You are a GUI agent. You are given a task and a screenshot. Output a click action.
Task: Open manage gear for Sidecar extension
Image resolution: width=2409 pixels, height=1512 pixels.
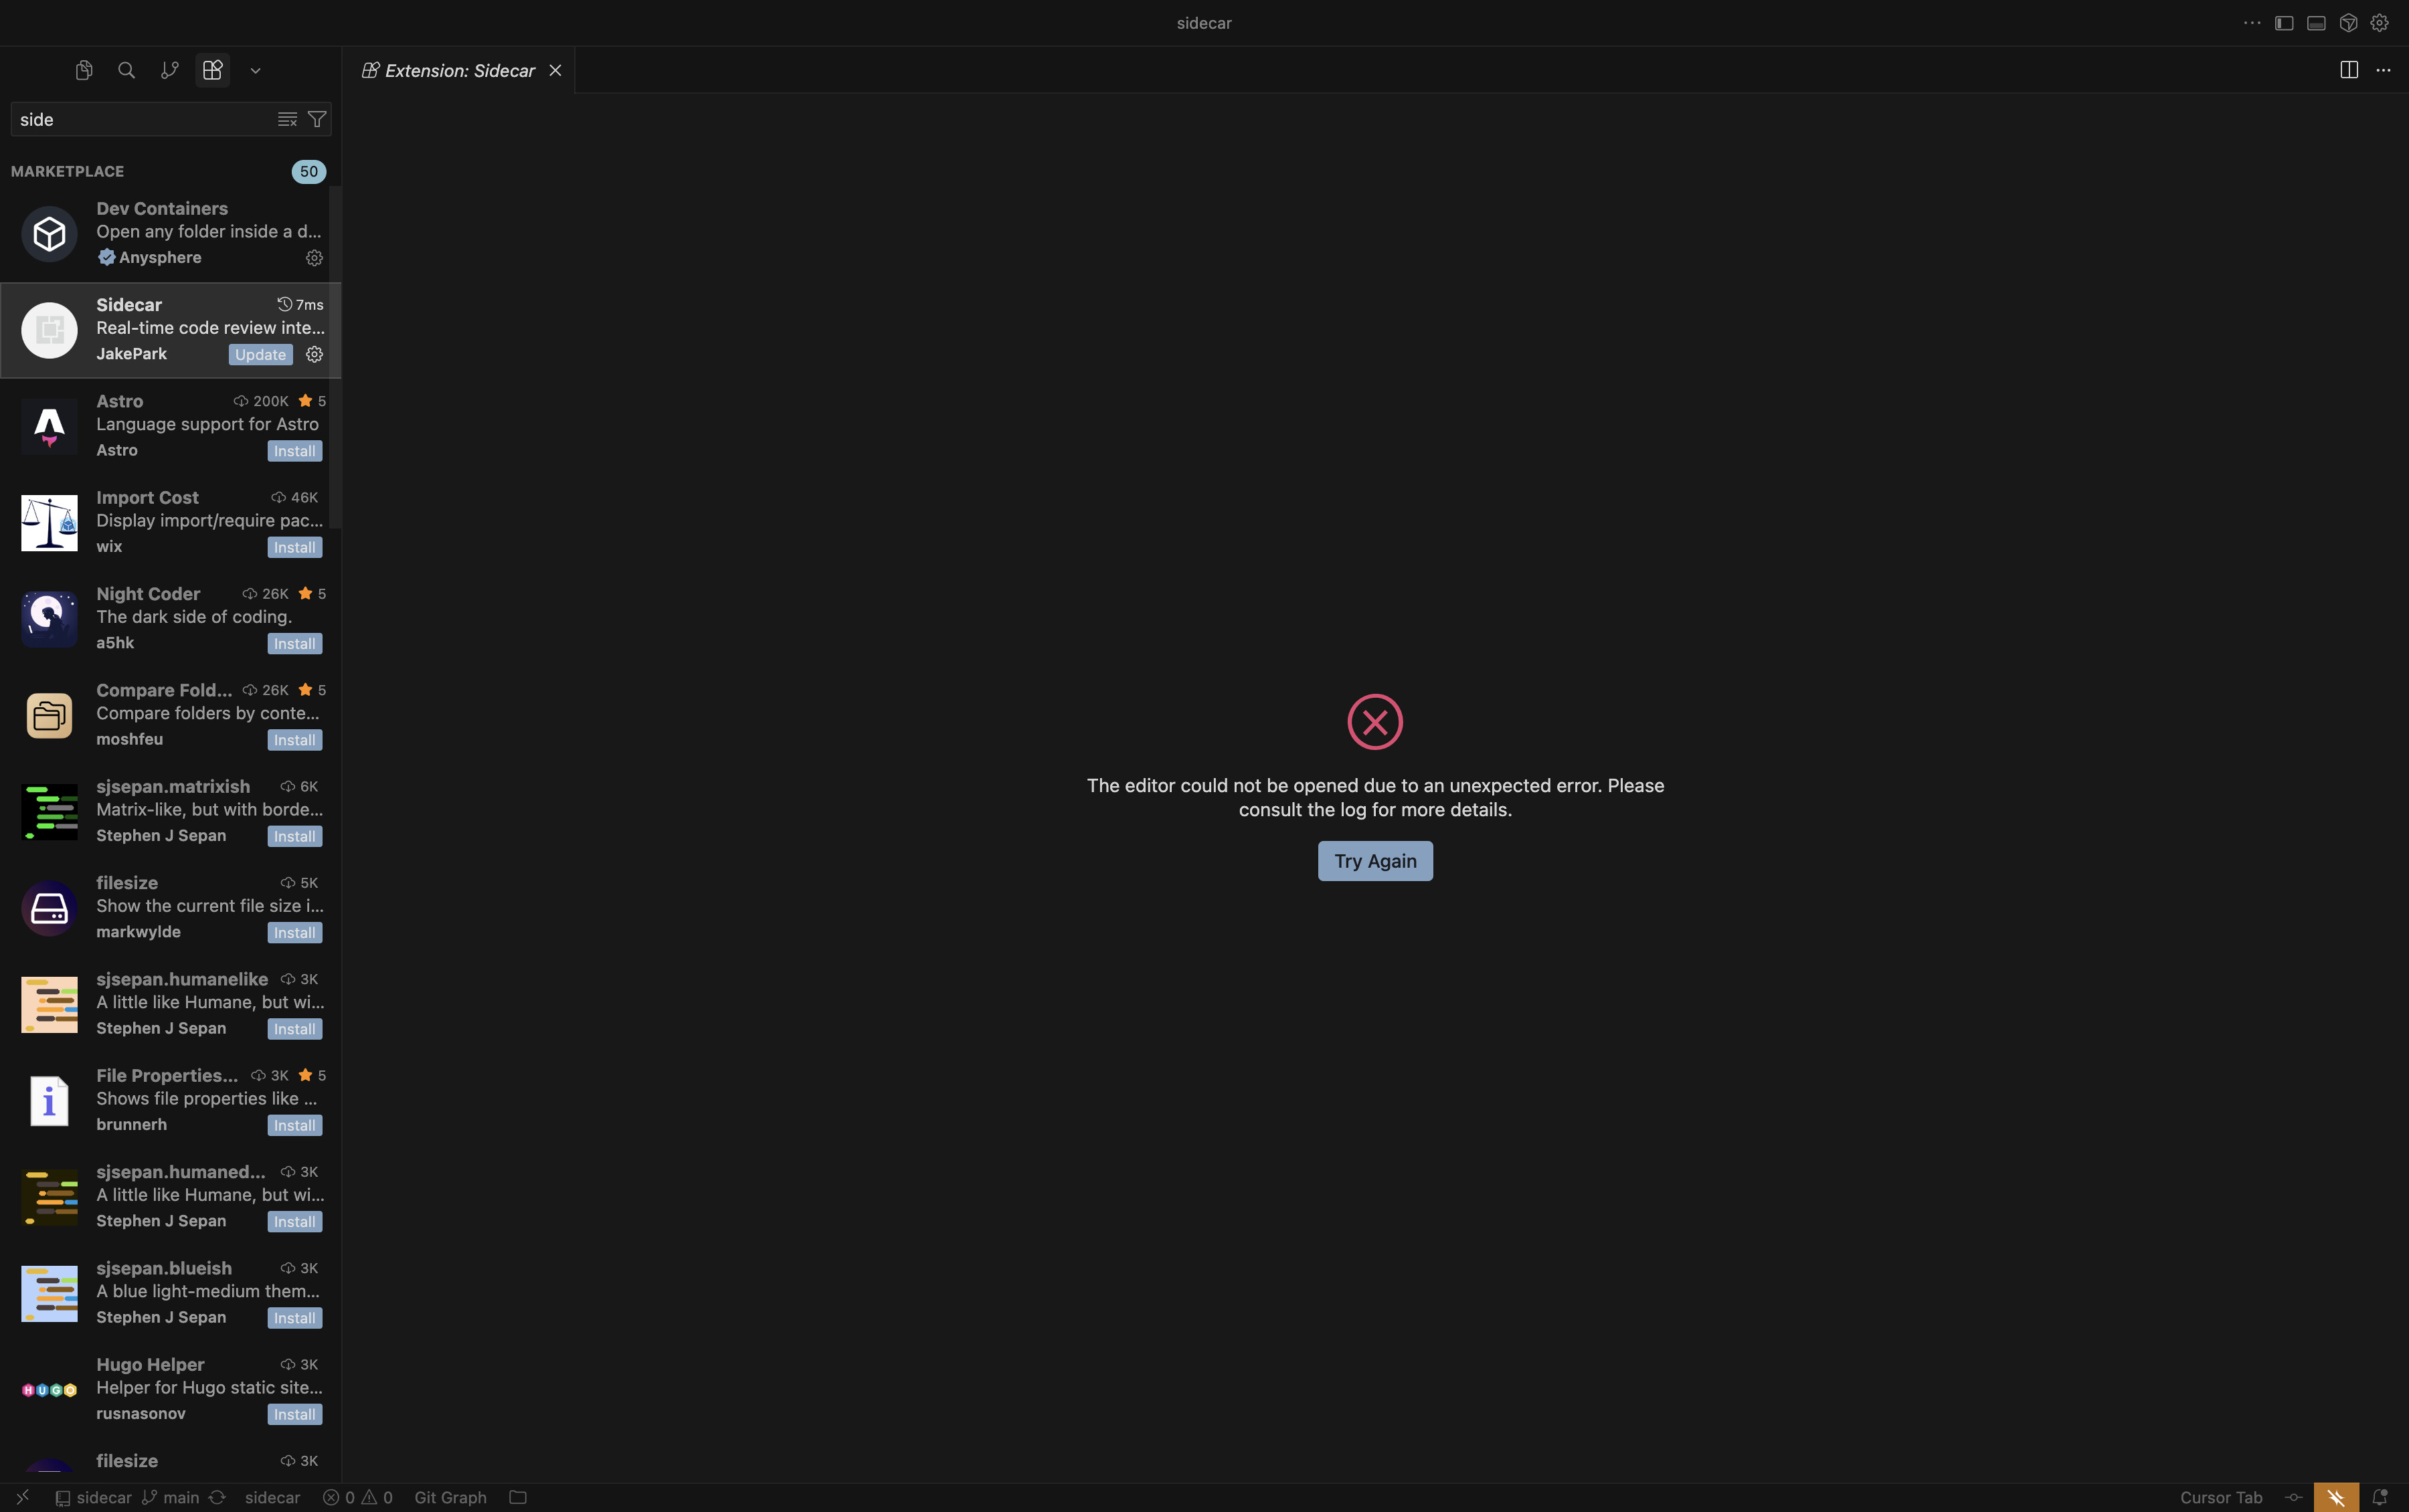(314, 355)
